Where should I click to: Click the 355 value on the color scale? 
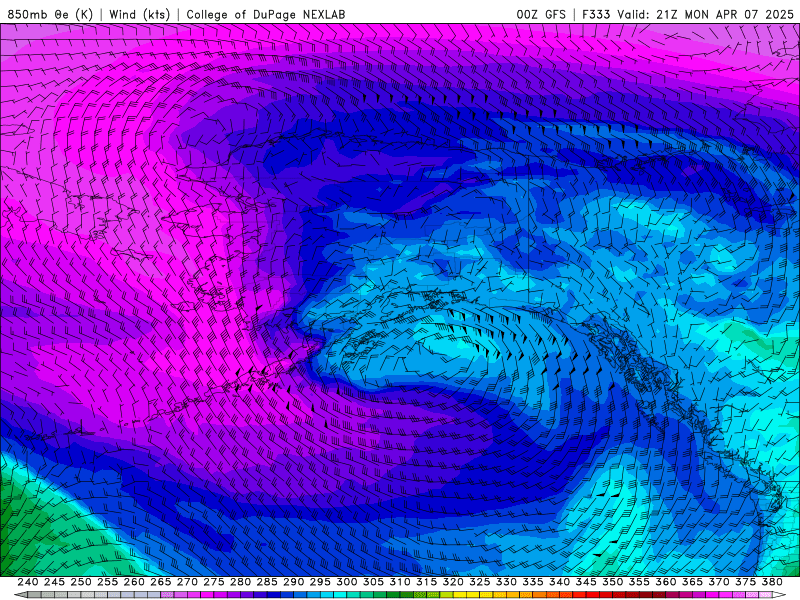[x=639, y=582]
